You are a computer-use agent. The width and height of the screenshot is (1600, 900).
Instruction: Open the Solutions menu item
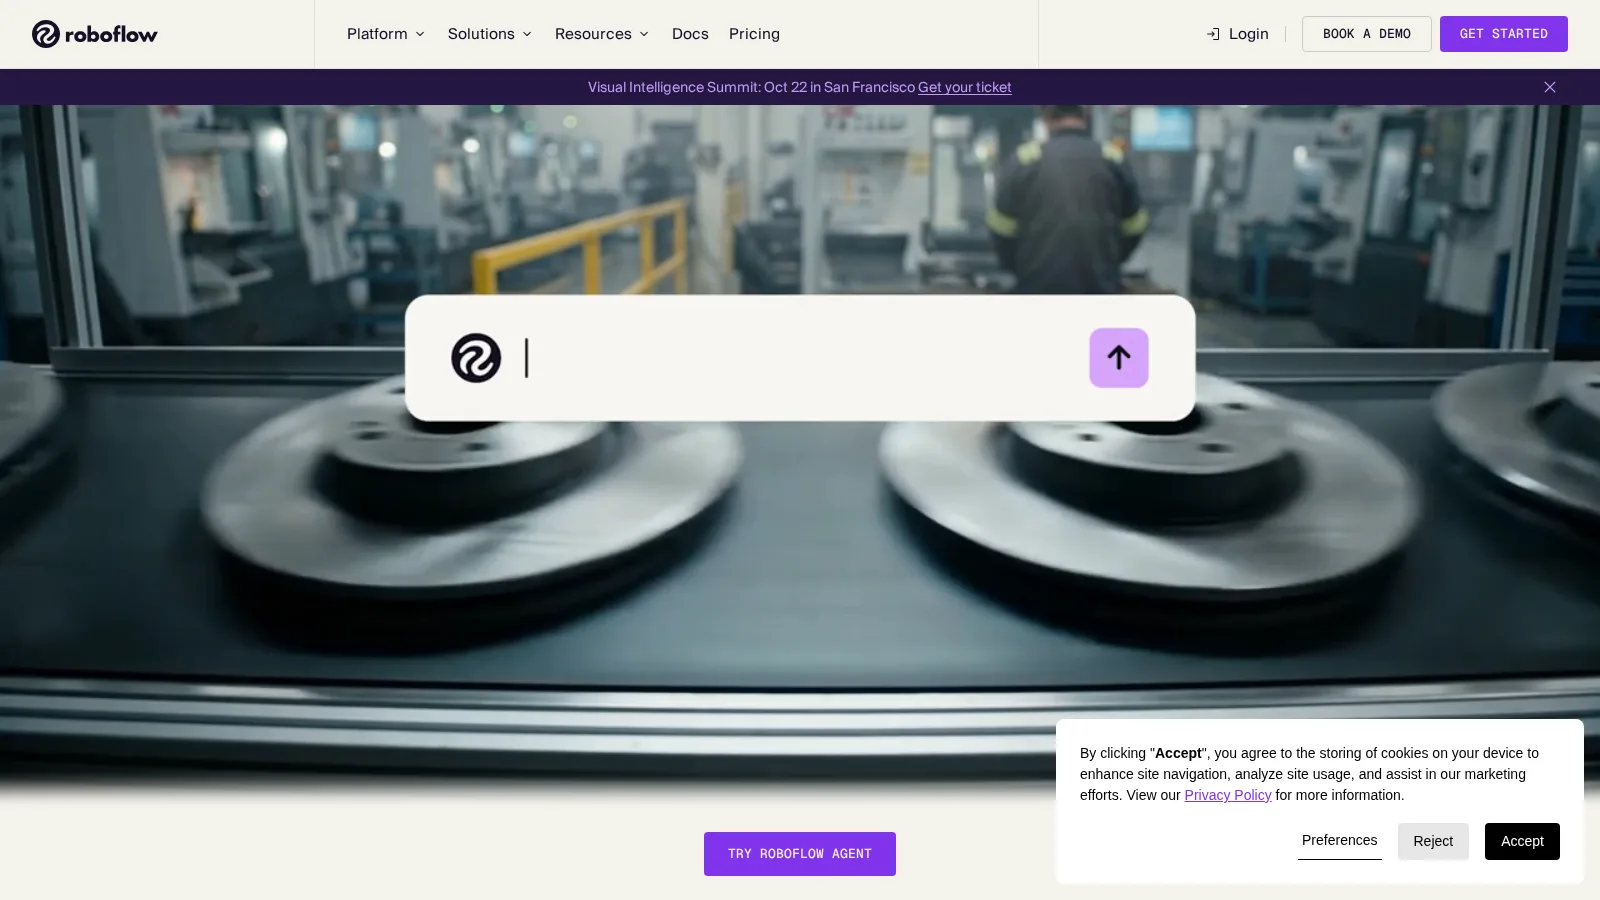[490, 34]
